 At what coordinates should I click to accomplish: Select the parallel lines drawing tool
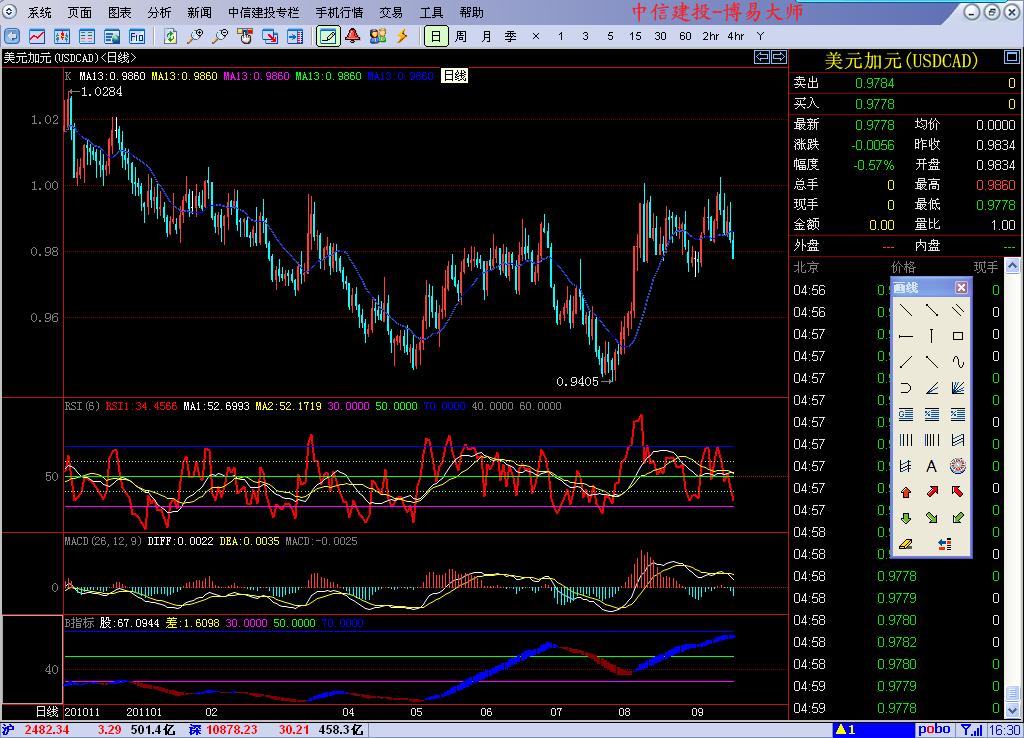(957, 310)
